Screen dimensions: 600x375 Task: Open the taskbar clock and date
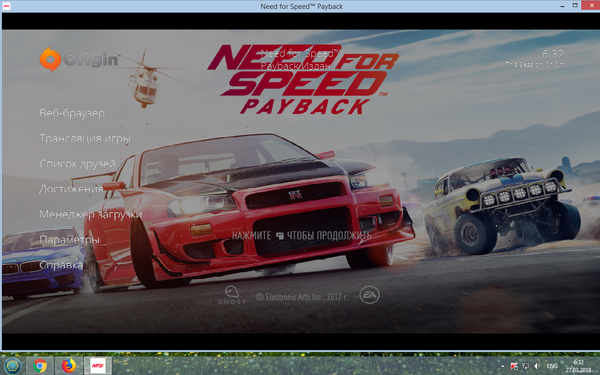click(579, 366)
